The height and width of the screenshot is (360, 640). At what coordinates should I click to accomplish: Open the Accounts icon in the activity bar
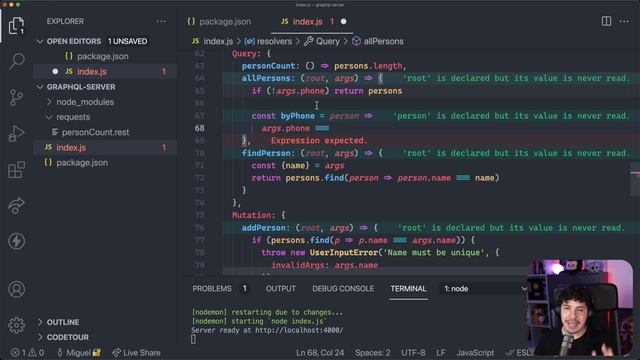16,289
